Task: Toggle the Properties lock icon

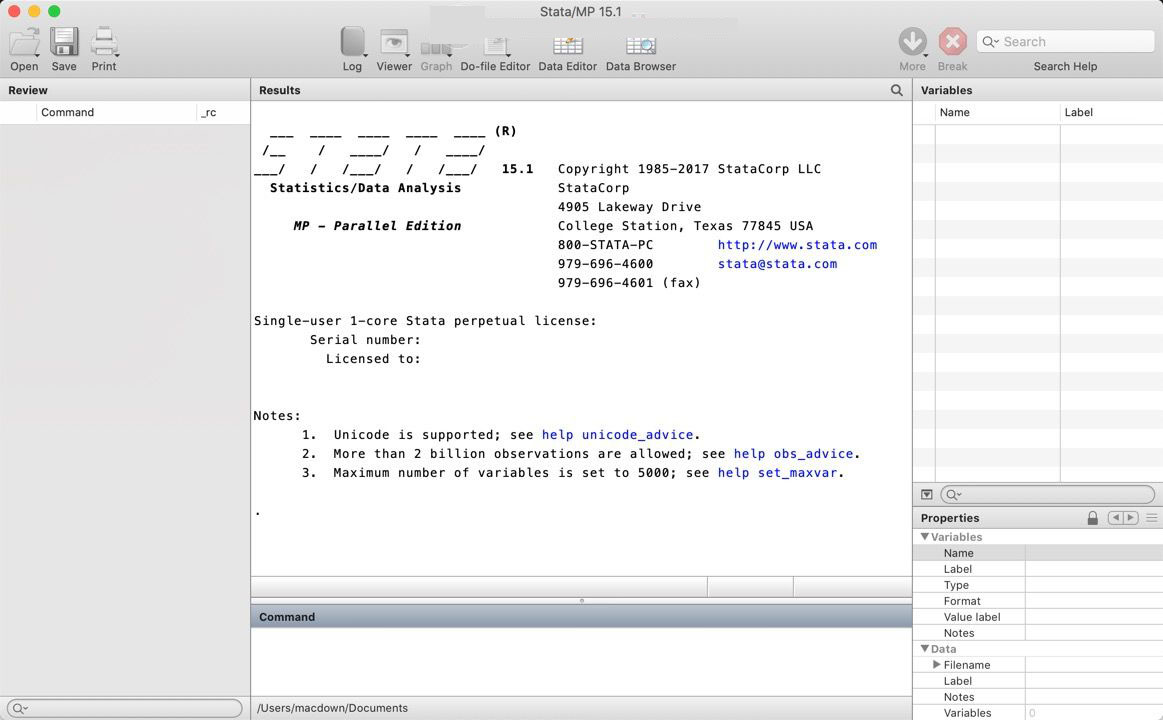Action: coord(1093,518)
